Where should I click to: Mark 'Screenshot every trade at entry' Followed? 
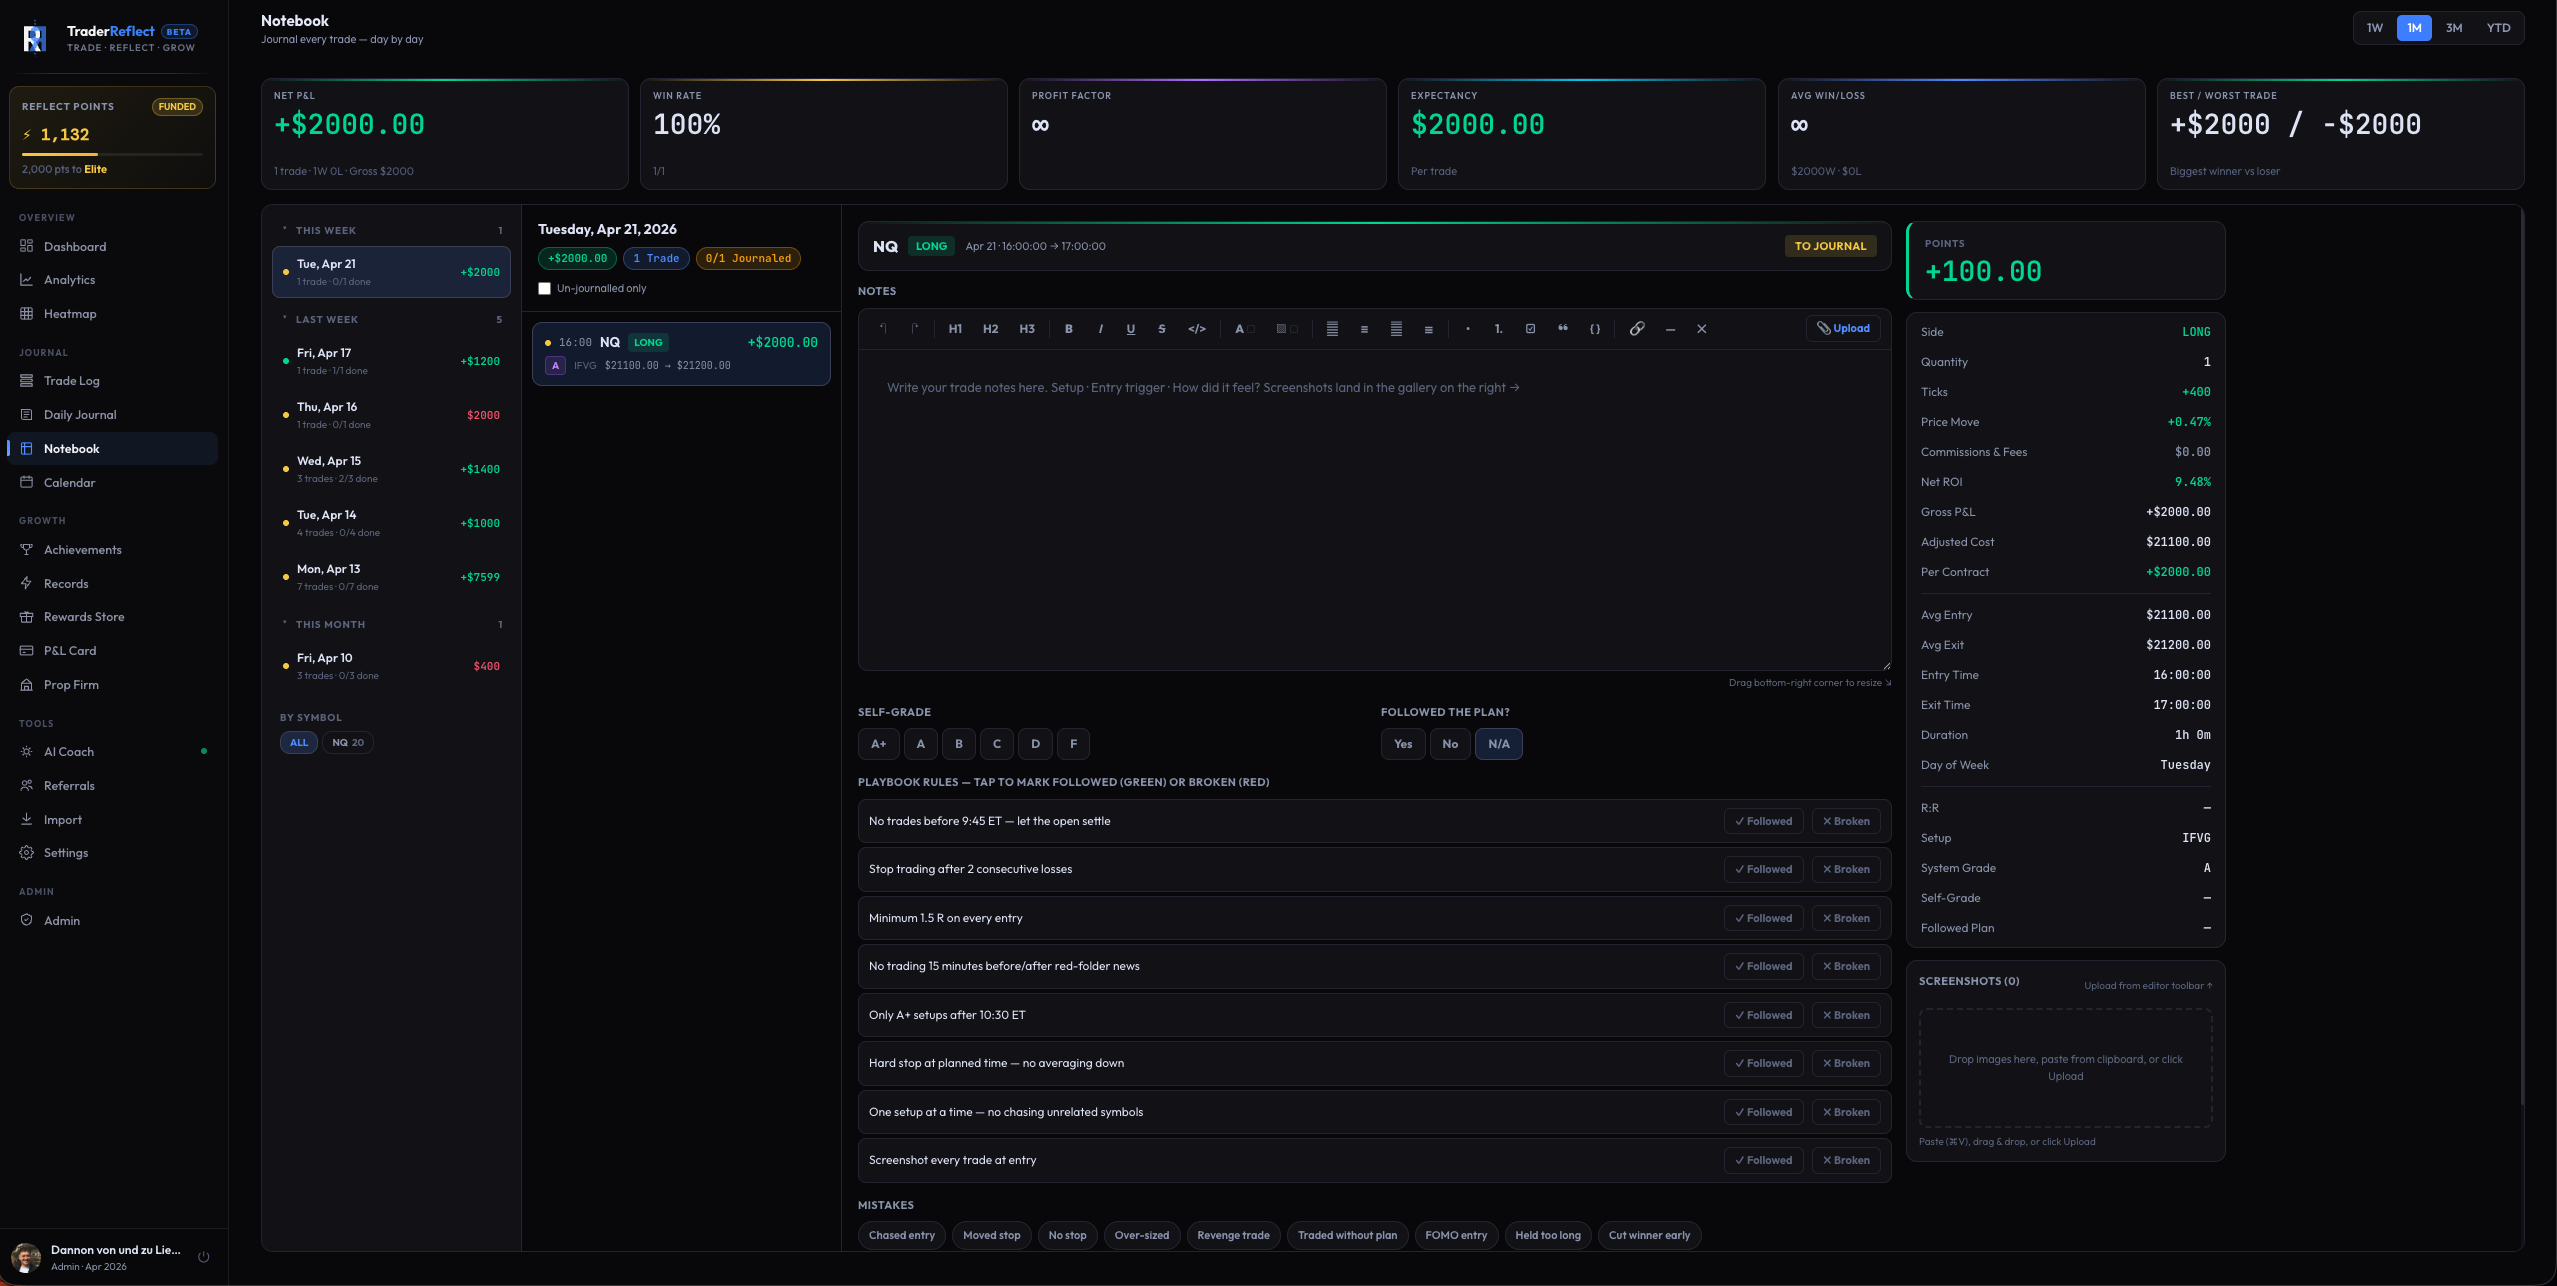pos(1764,1161)
